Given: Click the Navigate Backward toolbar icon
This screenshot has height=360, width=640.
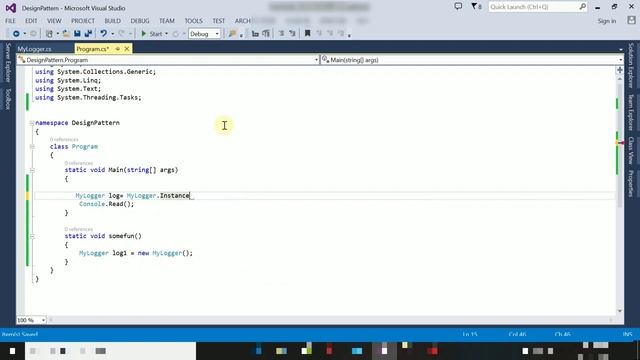Looking at the screenshot, I should (16, 34).
